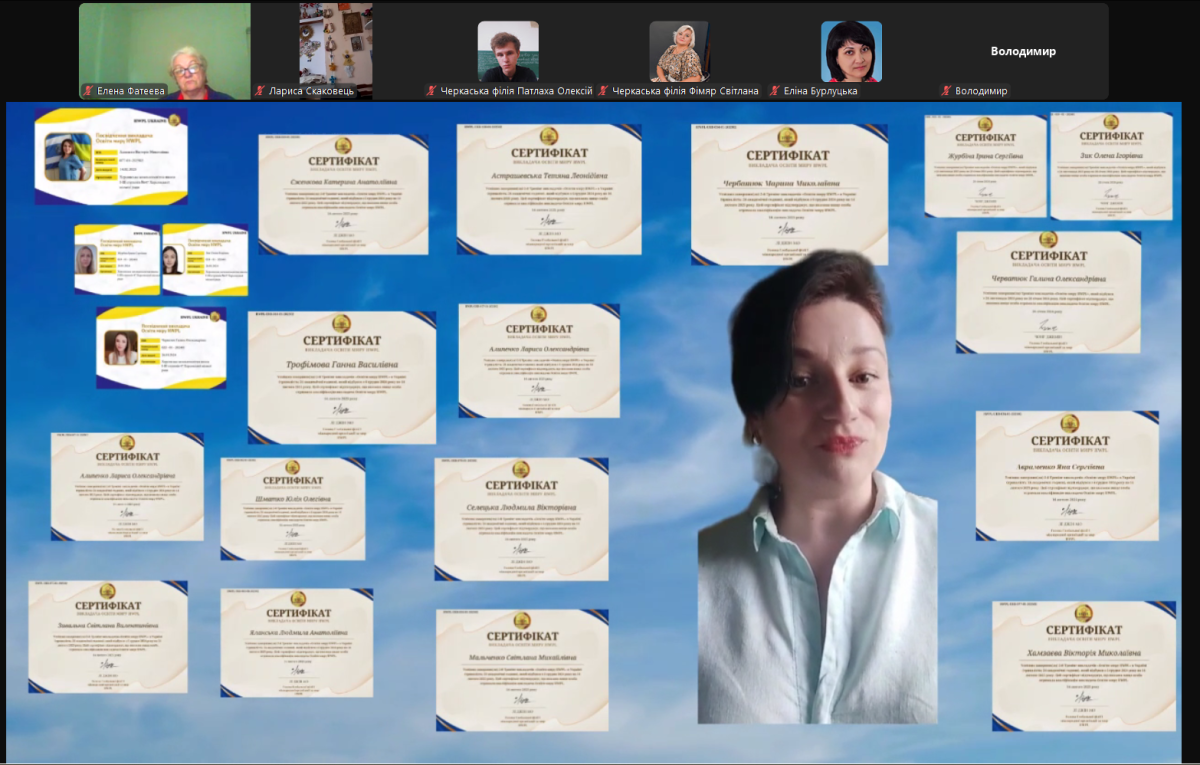Click the Зик Олена Ігорівна certificate

pos(1111,166)
